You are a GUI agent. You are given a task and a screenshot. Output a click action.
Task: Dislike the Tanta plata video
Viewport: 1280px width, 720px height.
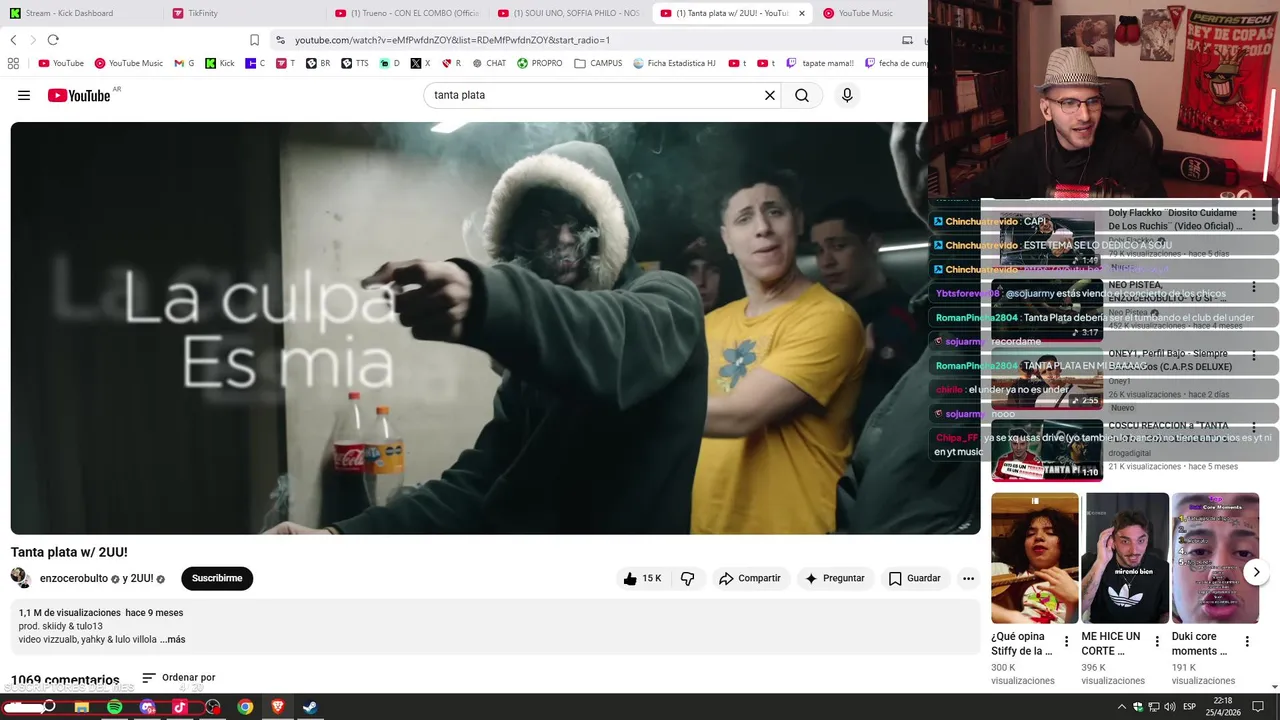687,578
